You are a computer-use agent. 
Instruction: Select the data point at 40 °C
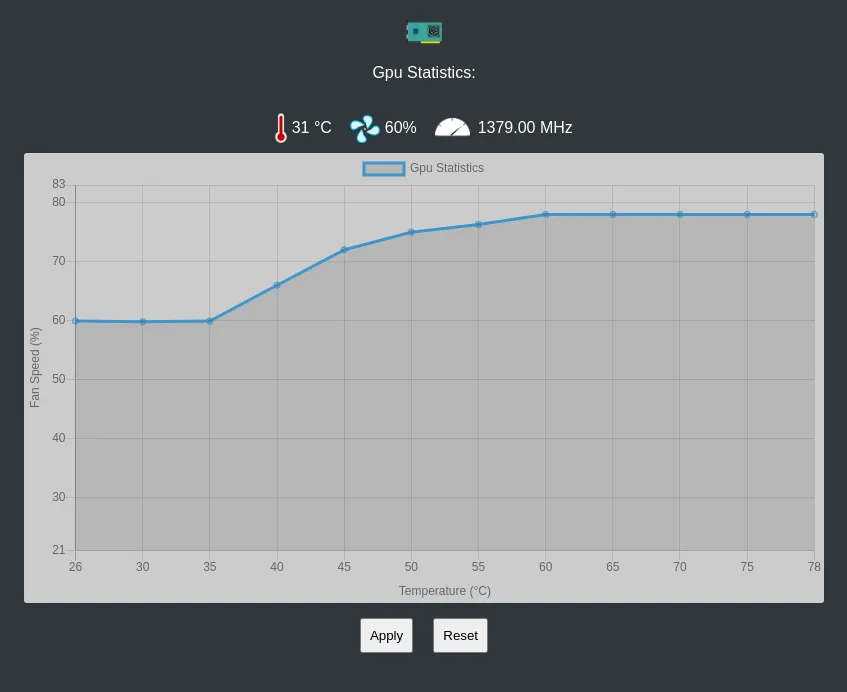[277, 285]
